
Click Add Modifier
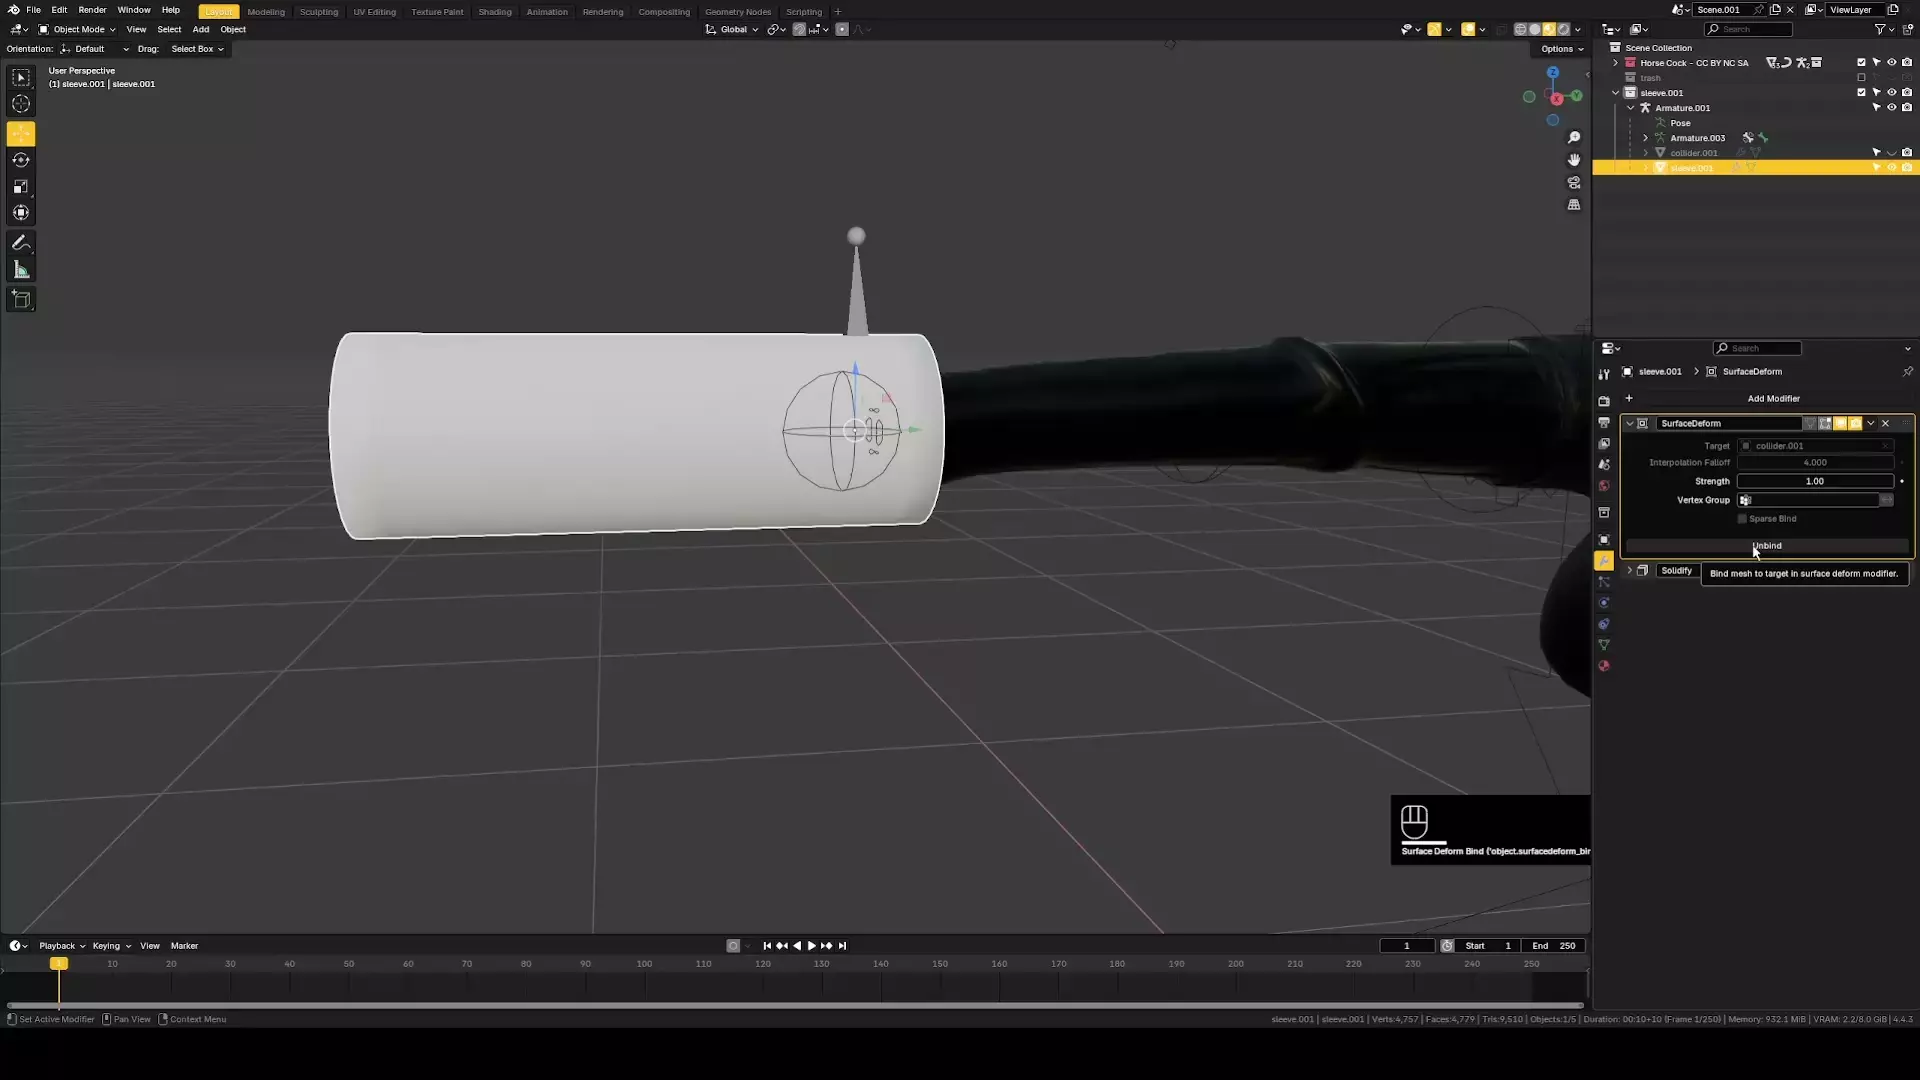(1772, 399)
